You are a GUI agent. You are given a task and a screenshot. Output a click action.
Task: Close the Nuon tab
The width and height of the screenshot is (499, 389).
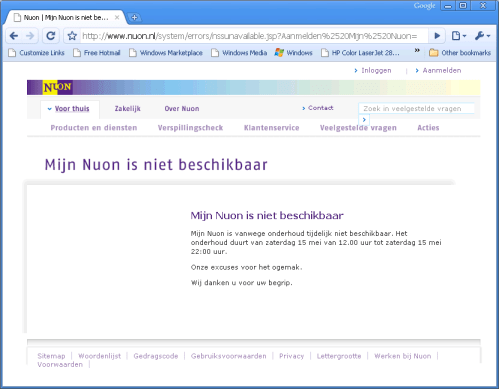[x=117, y=18]
